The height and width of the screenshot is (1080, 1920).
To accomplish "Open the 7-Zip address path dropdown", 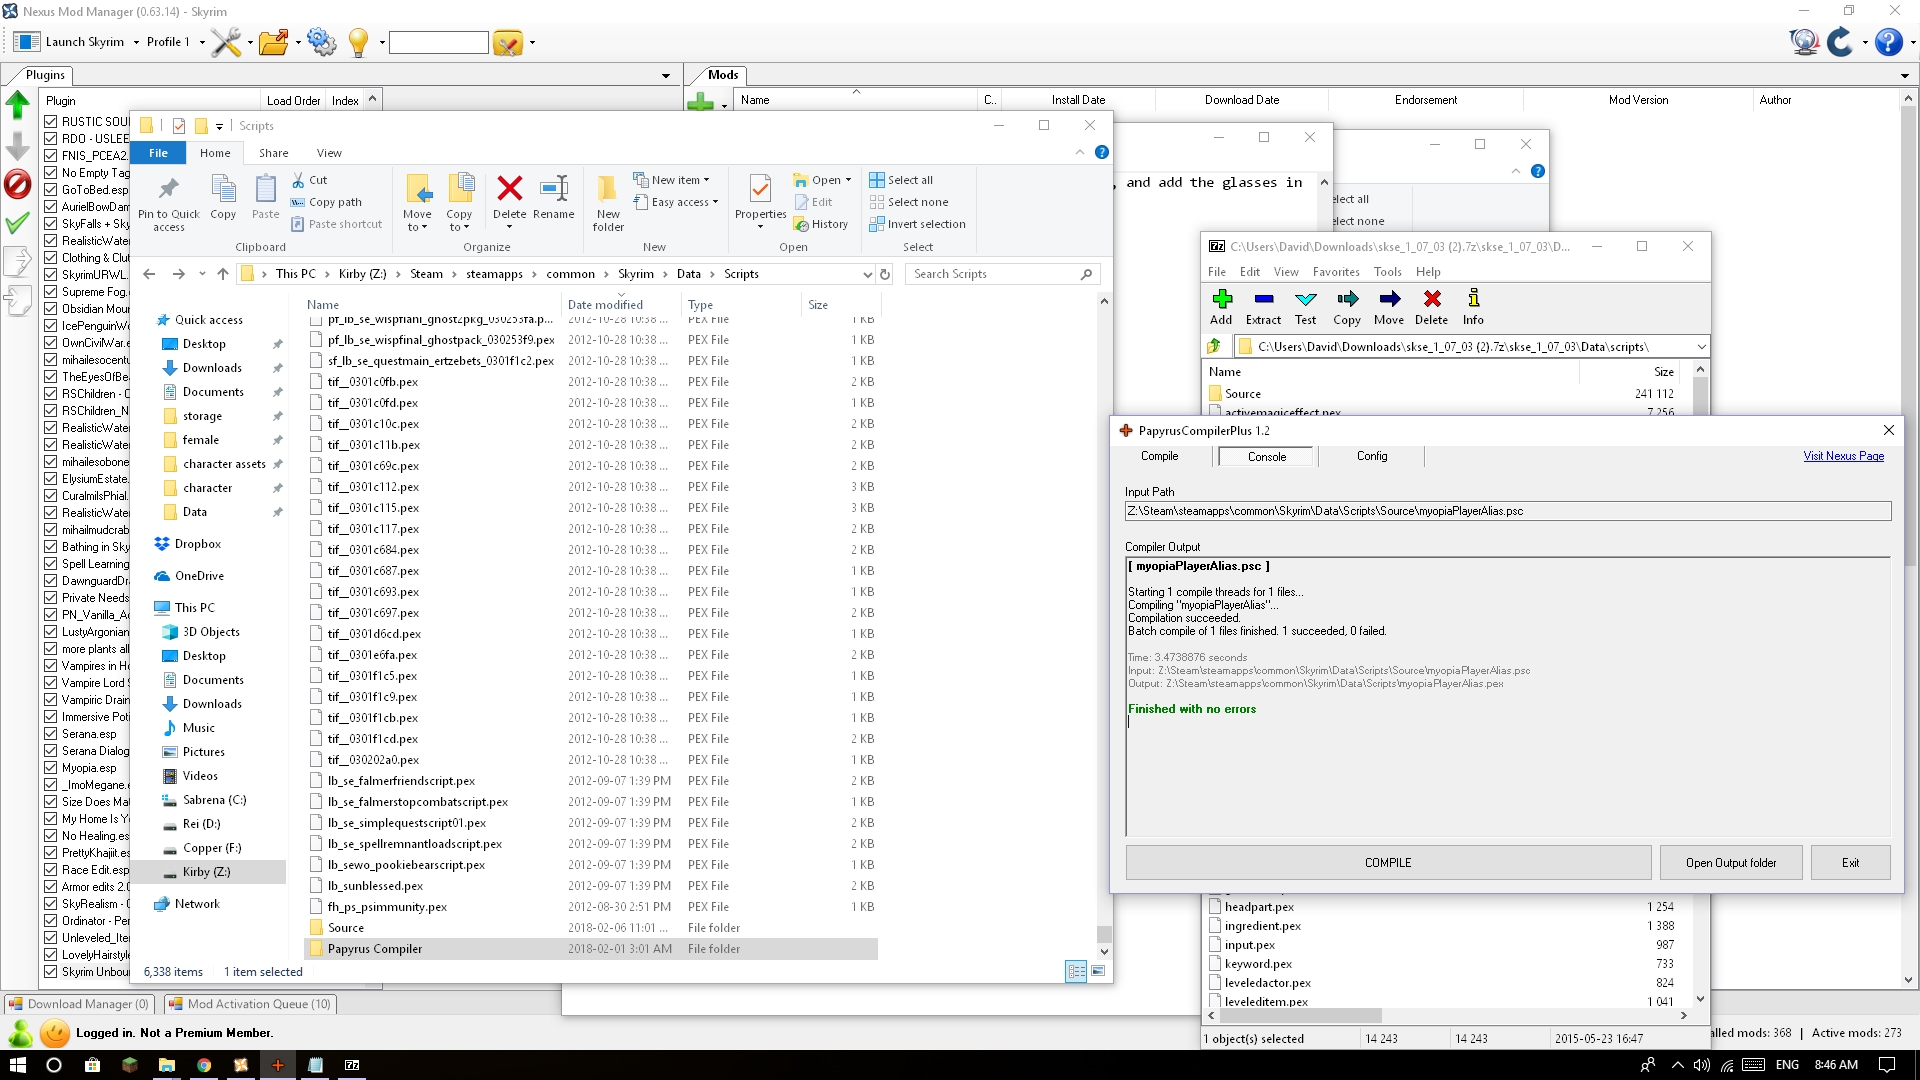I will click(x=1701, y=347).
